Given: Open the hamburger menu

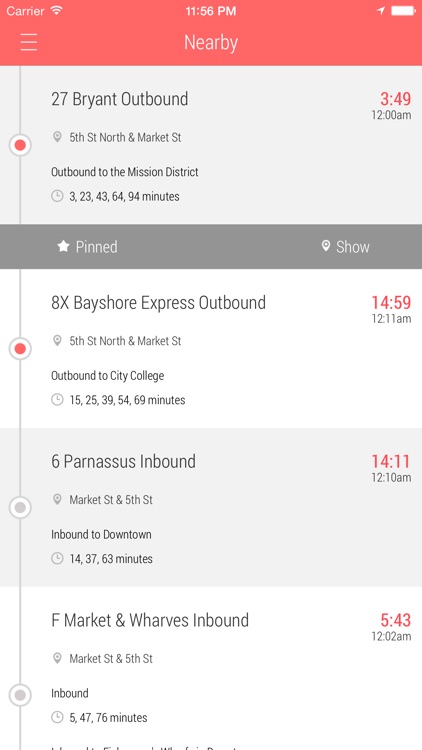Looking at the screenshot, I should [29, 42].
